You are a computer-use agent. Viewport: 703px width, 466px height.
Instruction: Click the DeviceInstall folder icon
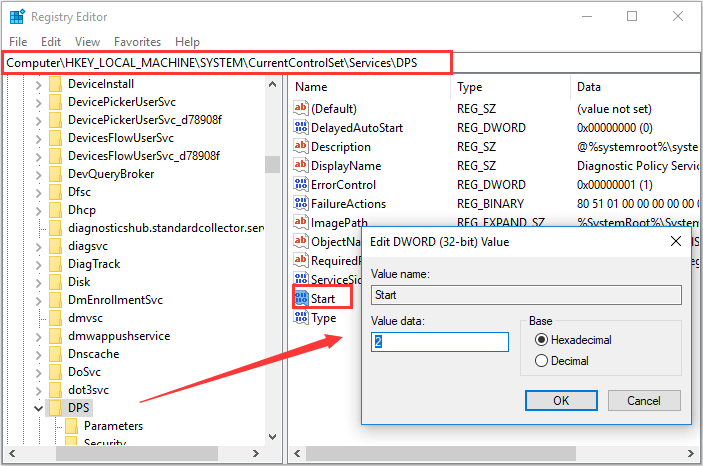pyautogui.click(x=55, y=84)
